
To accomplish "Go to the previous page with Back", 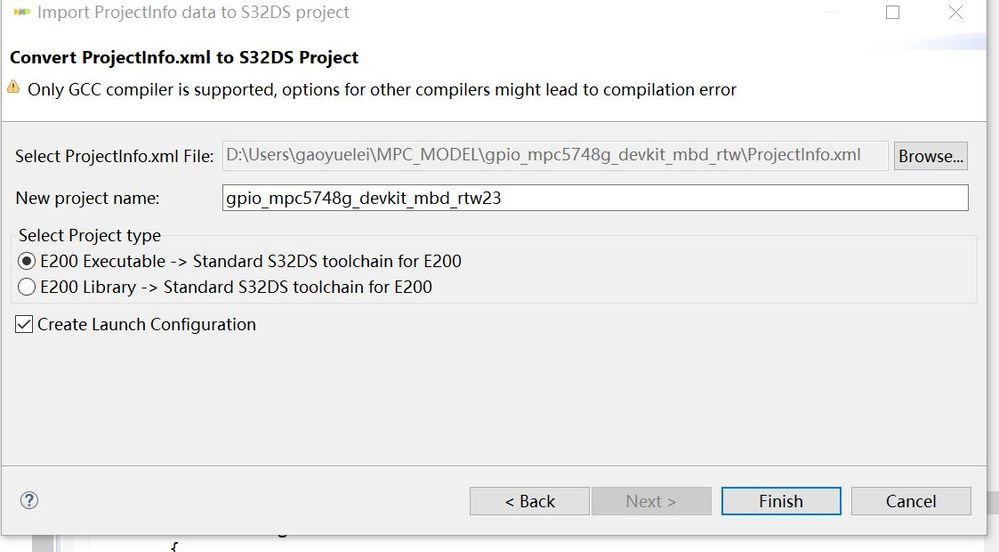I will (530, 501).
